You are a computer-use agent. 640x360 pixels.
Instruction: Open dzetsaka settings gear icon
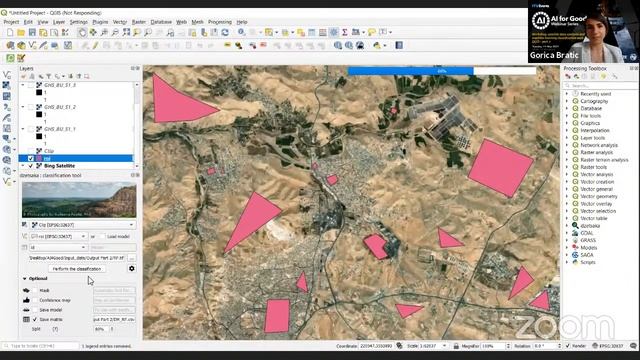pyautogui.click(x=131, y=269)
